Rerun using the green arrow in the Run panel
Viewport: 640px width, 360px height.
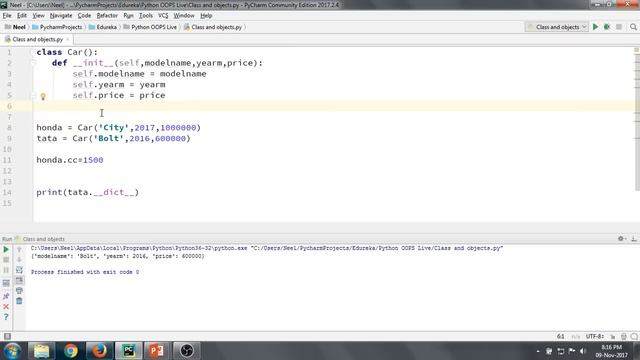tap(6, 249)
